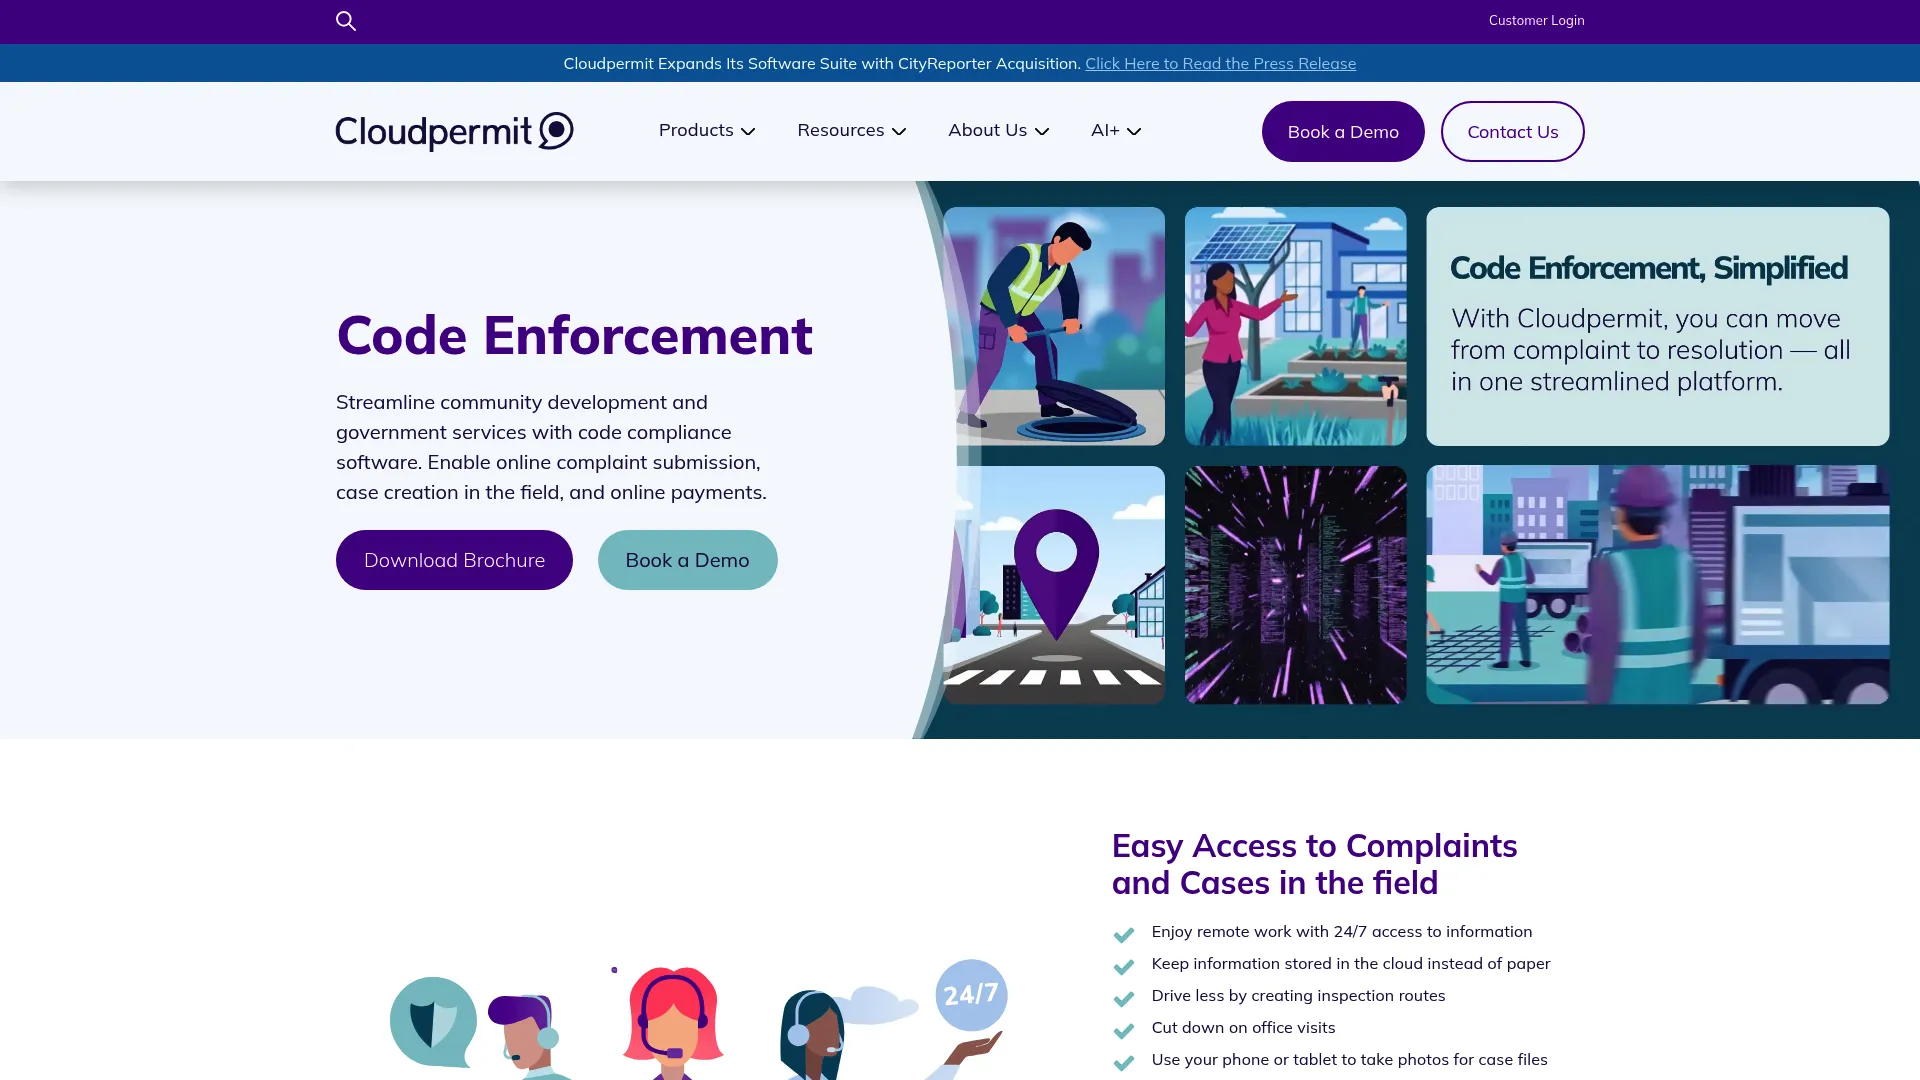Click 'Easy Access to Complaints' heading
Viewport: 1920px width, 1080px height.
[1314, 864]
